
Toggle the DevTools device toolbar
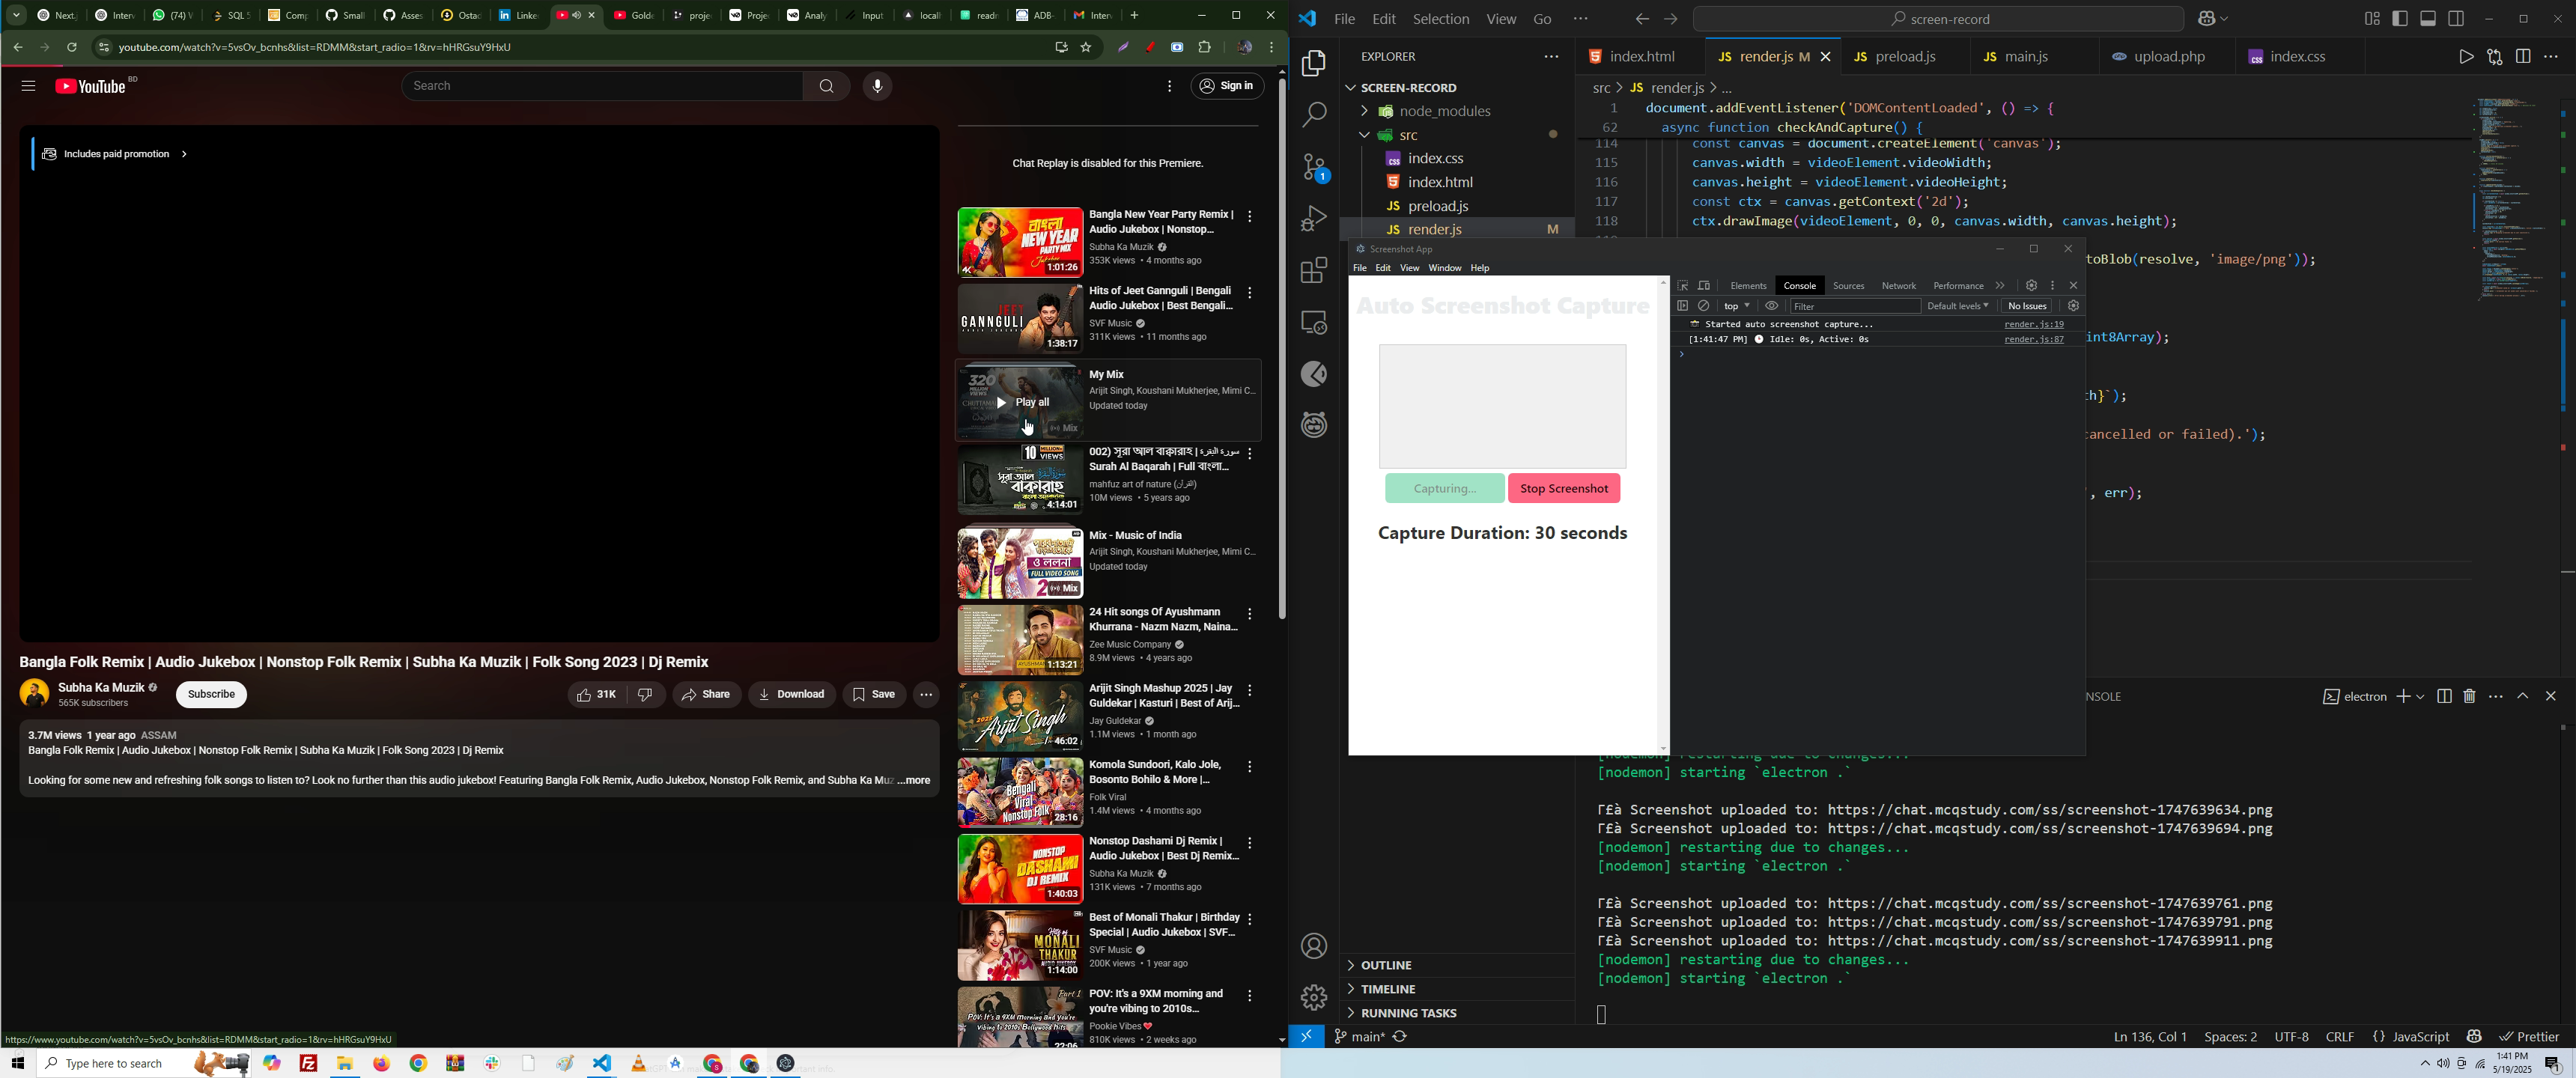(1705, 286)
